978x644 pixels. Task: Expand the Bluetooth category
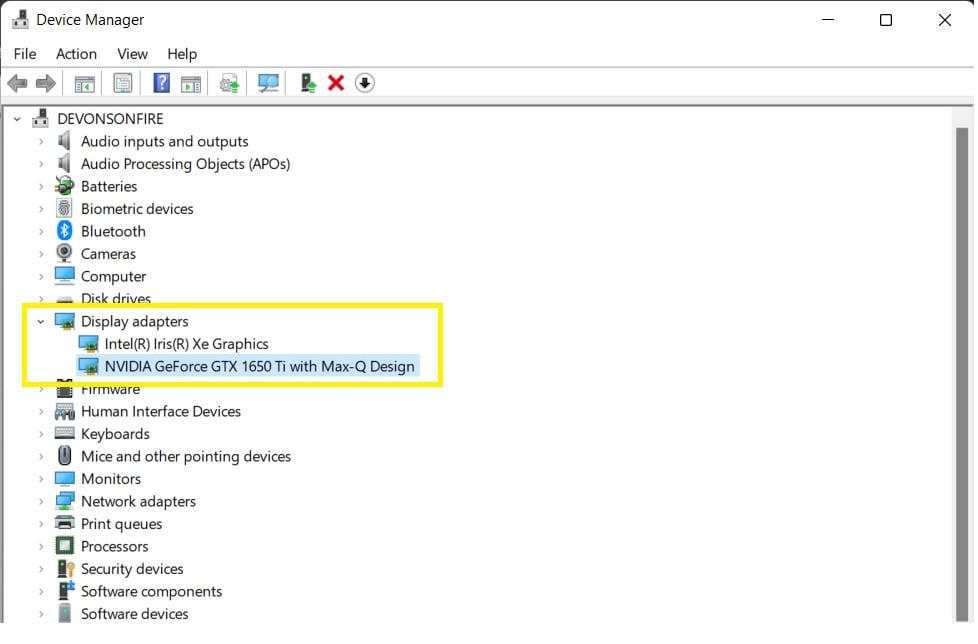(x=41, y=232)
